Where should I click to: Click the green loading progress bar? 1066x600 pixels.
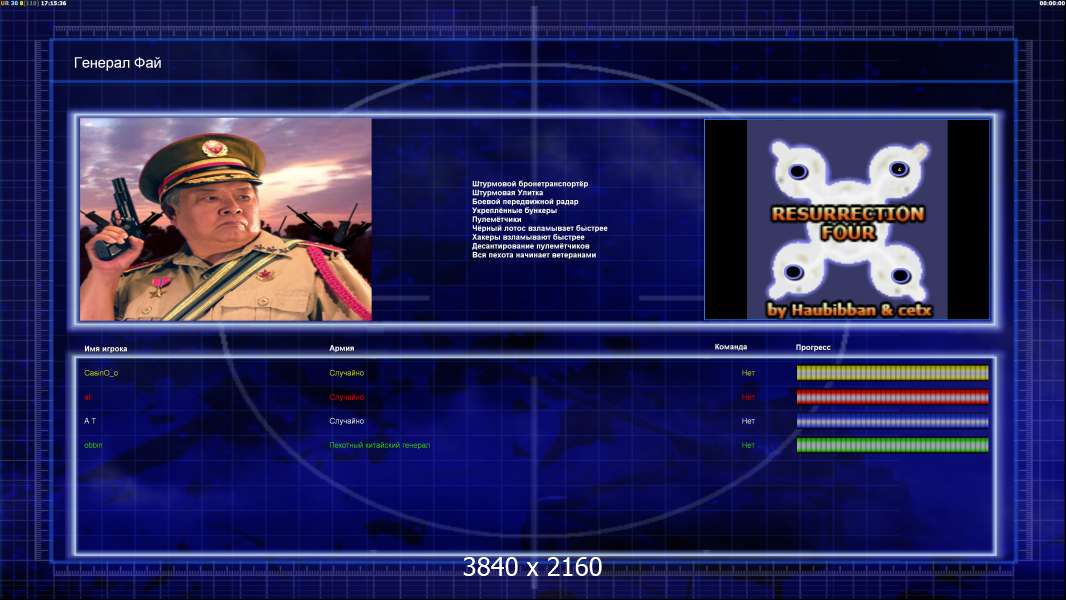(892, 445)
